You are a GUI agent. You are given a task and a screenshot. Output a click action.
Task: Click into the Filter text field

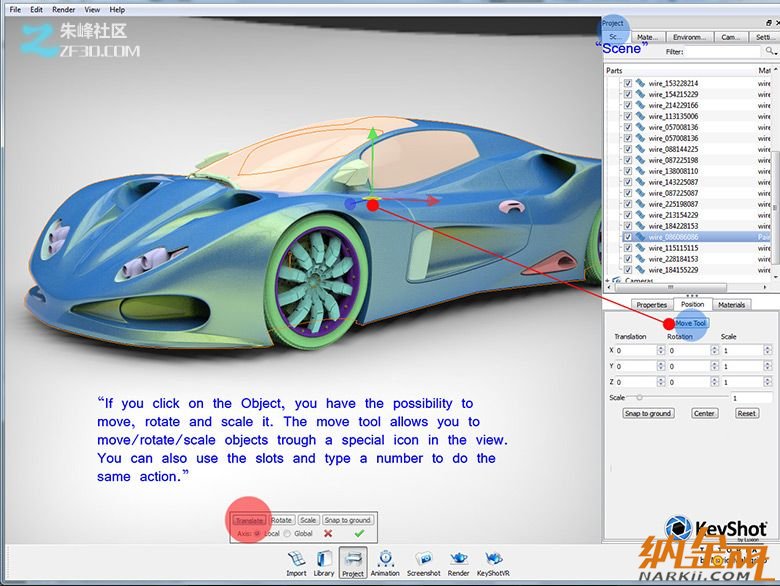click(723, 51)
